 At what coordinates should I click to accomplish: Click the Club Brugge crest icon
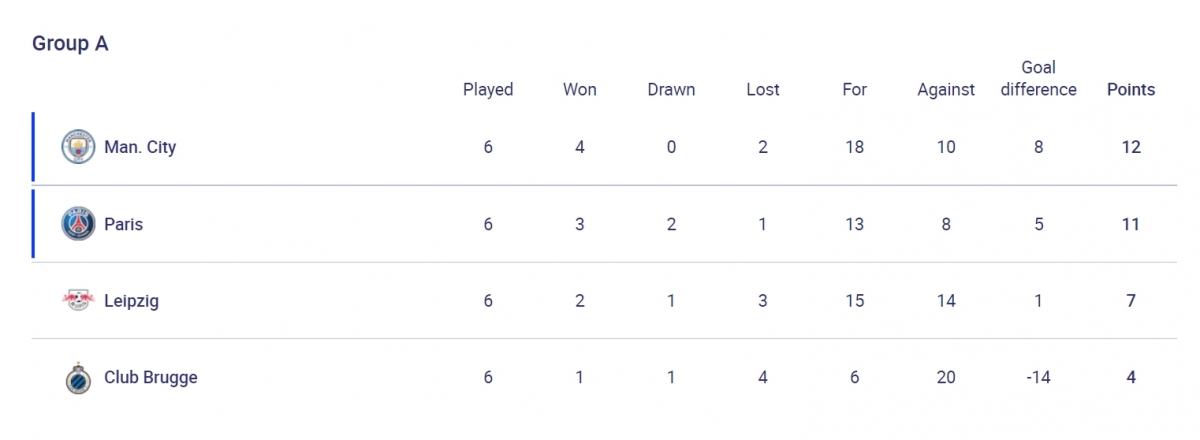77,378
